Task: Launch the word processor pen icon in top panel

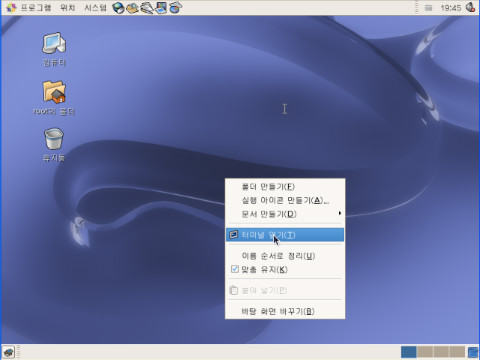Action: pos(147,7)
